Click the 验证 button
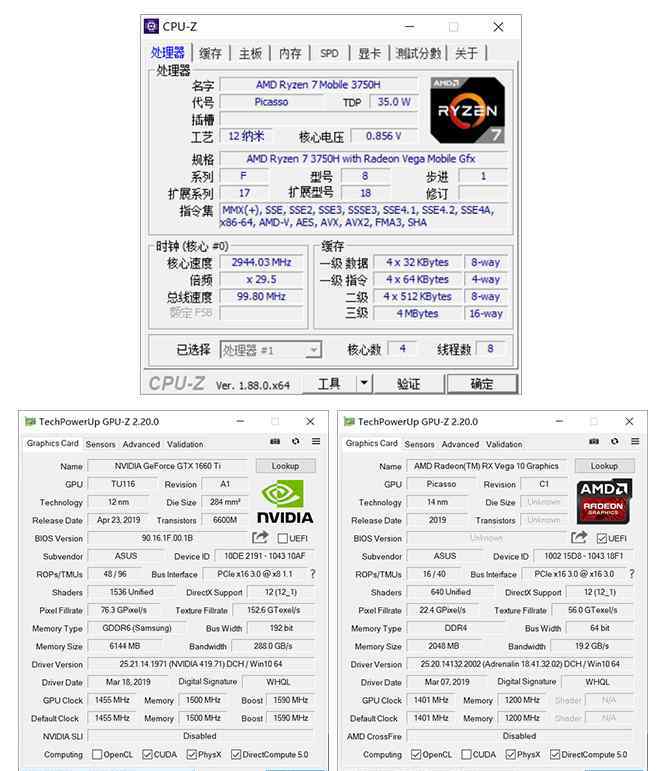 (408, 384)
